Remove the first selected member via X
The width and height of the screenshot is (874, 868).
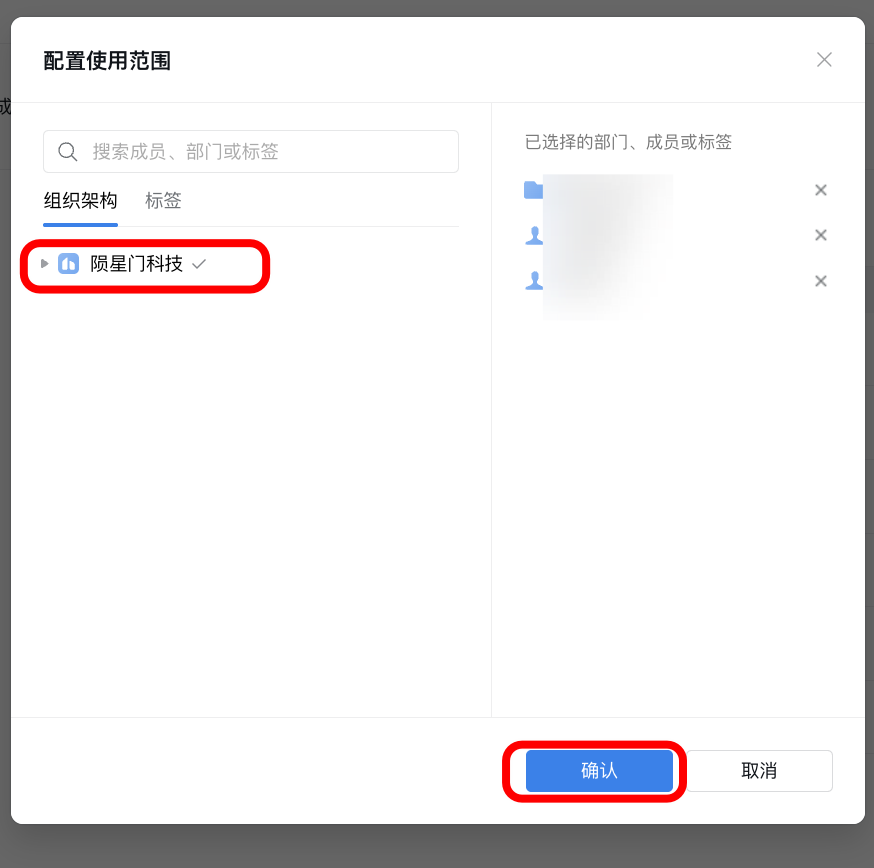click(820, 235)
